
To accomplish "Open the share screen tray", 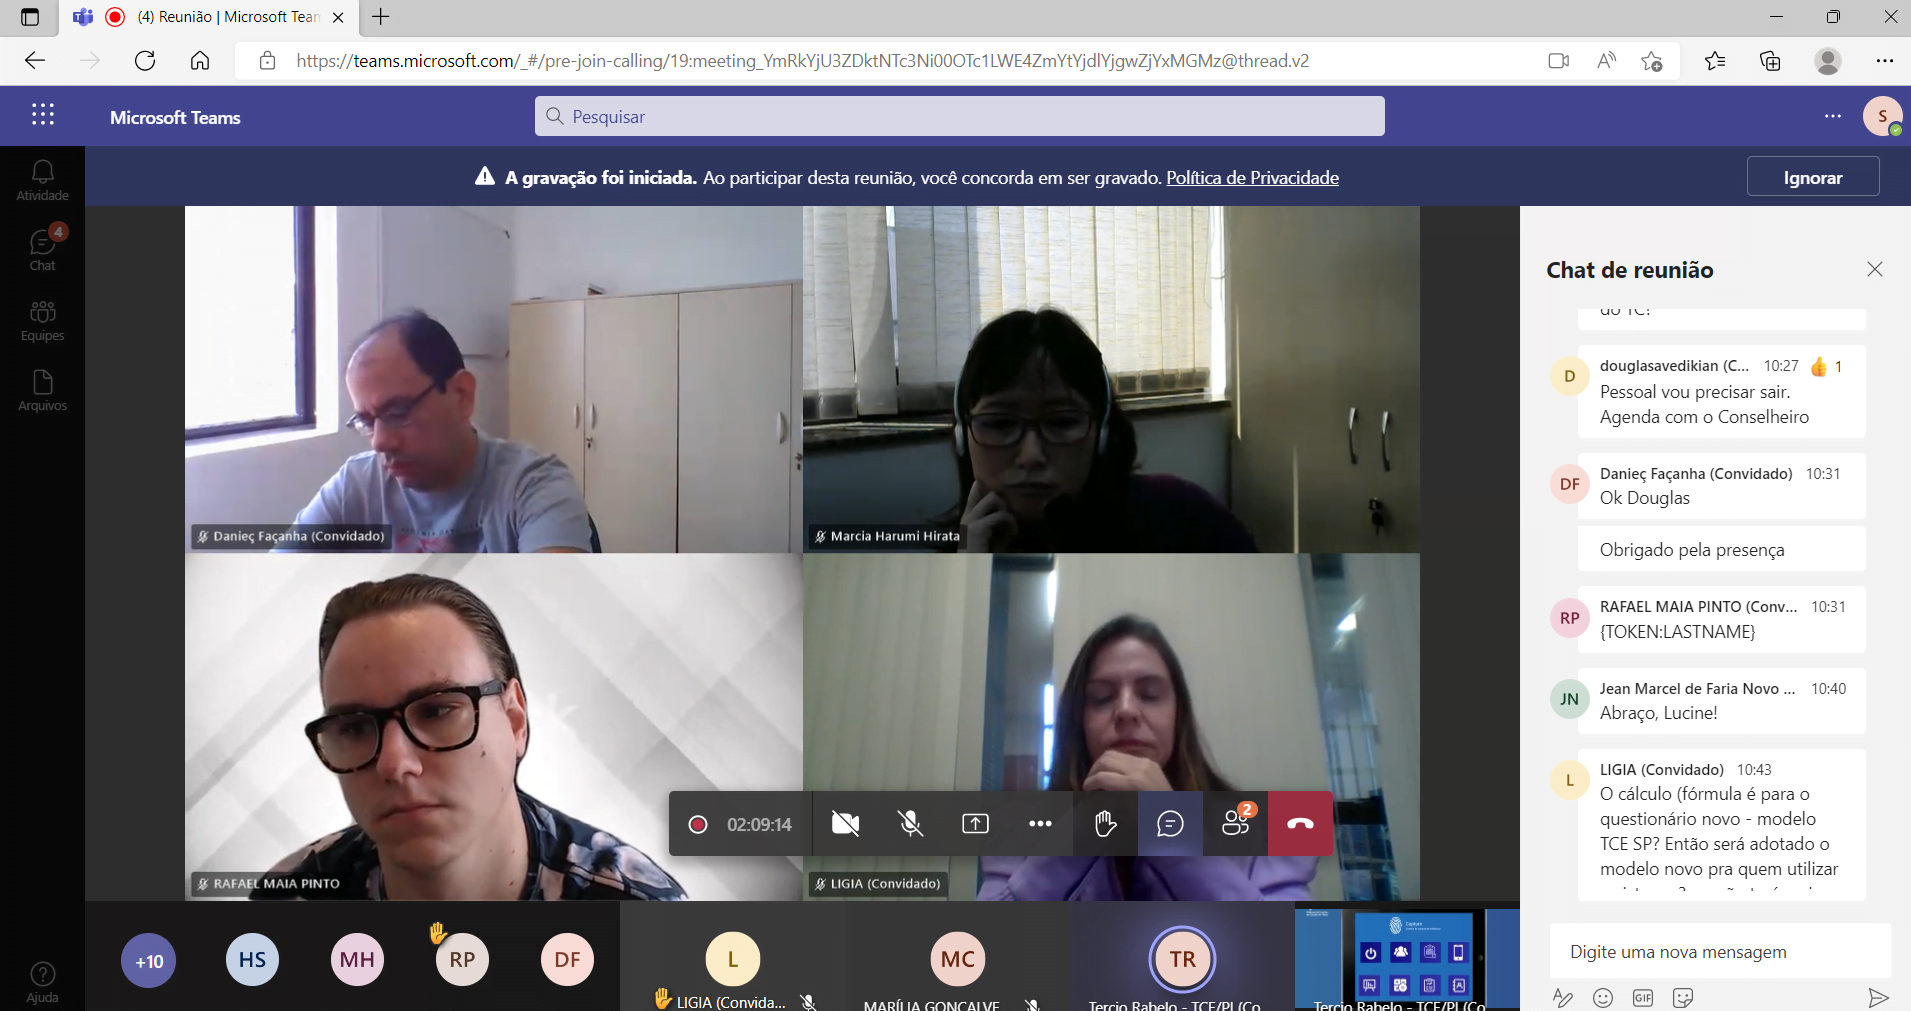I will (x=975, y=824).
